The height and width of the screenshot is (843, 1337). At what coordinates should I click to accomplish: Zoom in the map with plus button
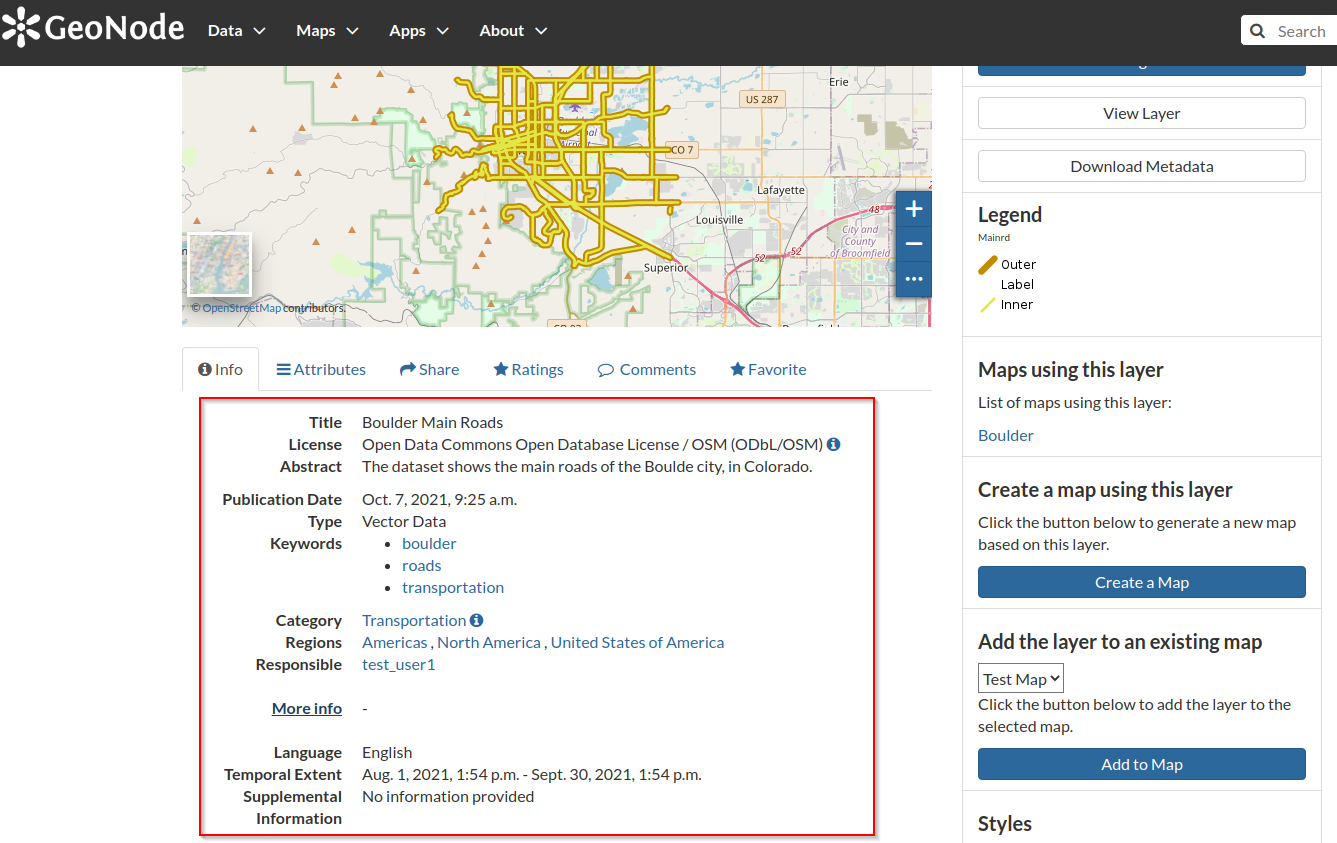913,210
